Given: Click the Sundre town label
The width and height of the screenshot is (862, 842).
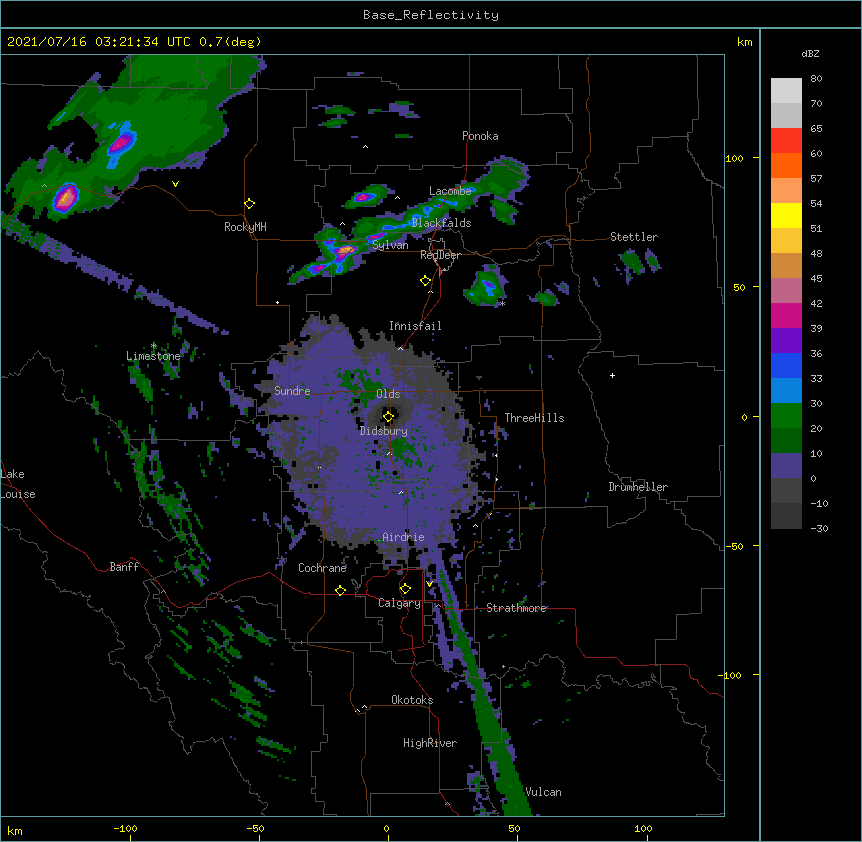Looking at the screenshot, I should click(x=292, y=391).
